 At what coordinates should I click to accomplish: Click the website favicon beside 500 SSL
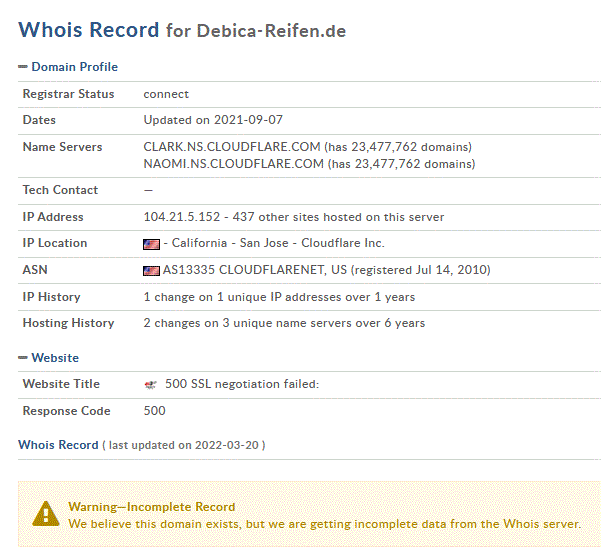pyautogui.click(x=151, y=384)
